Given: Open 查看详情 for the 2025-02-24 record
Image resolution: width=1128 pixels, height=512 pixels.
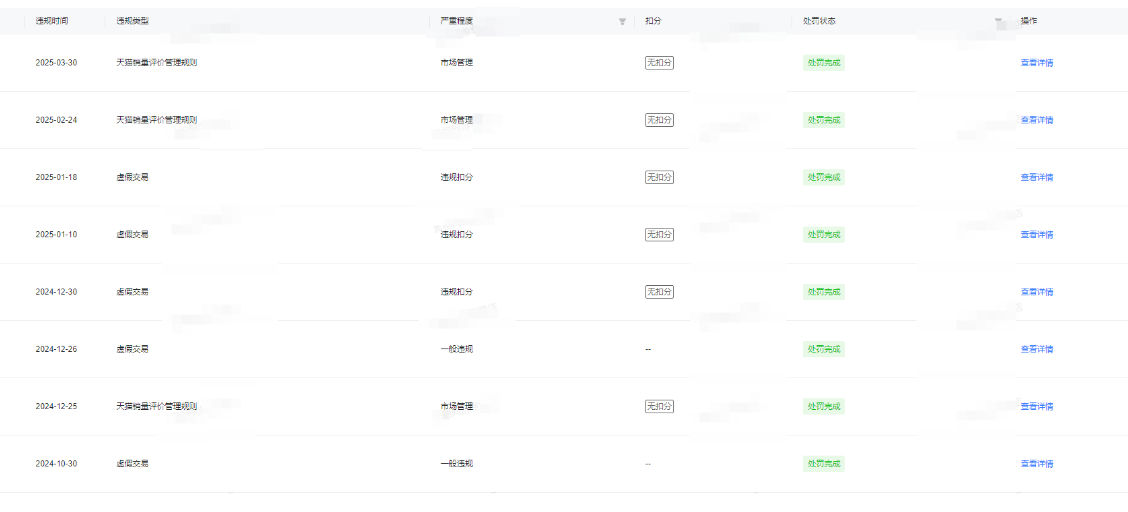Looking at the screenshot, I should point(1036,120).
